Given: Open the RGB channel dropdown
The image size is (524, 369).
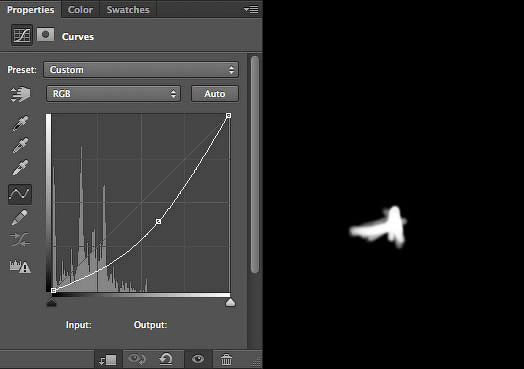Looking at the screenshot, I should 113,94.
